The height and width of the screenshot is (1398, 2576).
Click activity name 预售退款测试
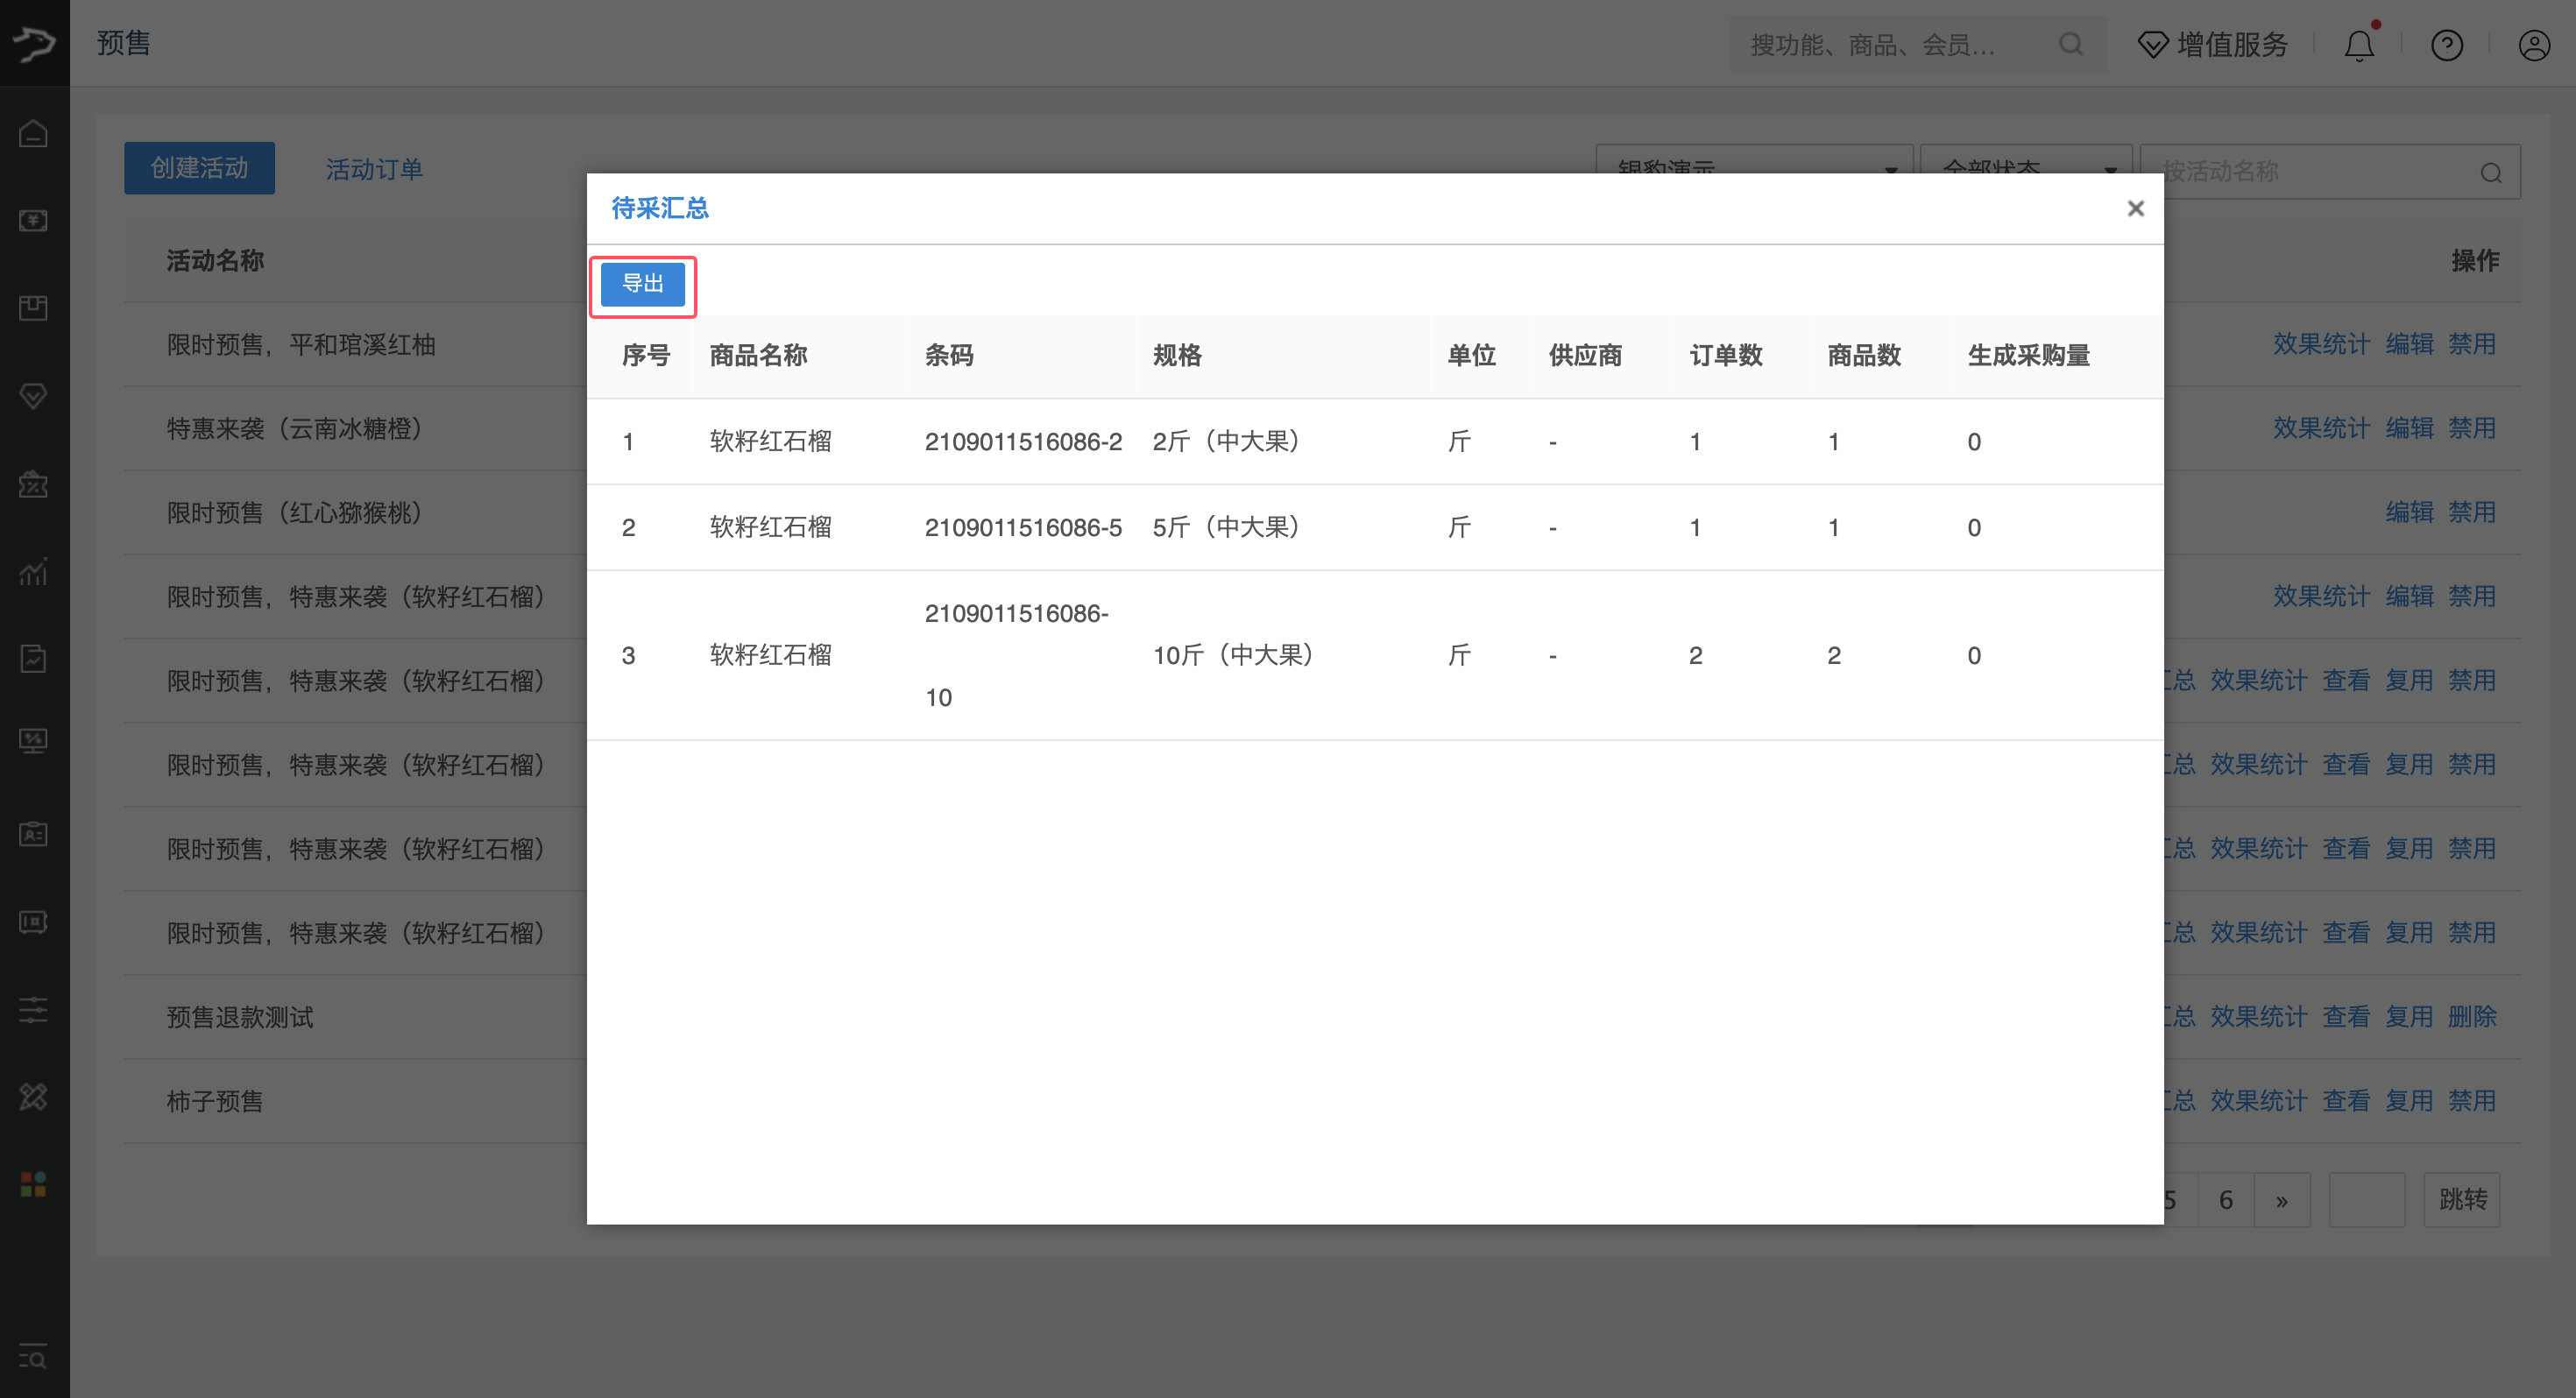click(240, 1017)
